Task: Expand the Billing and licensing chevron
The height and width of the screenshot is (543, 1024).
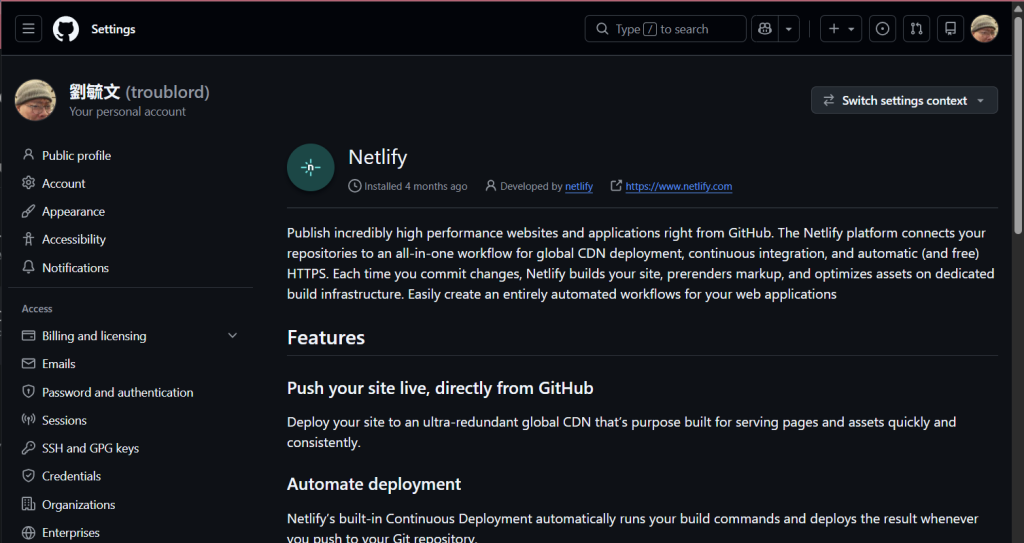Action: (232, 335)
